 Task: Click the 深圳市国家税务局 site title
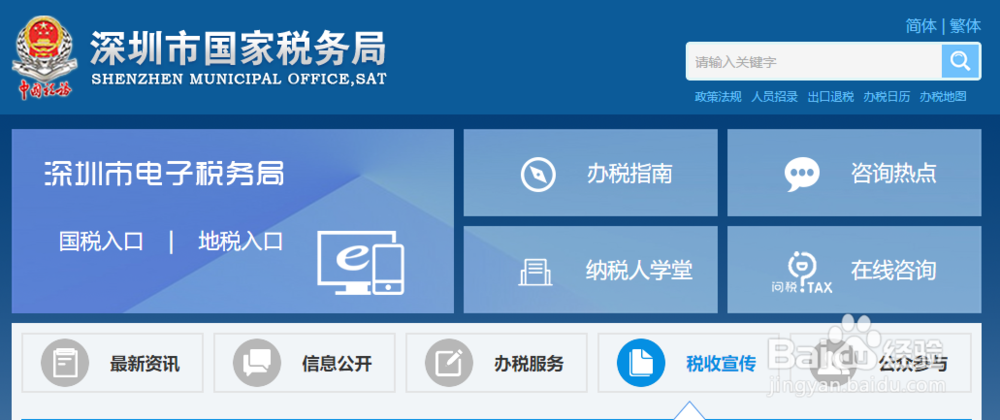[238, 48]
